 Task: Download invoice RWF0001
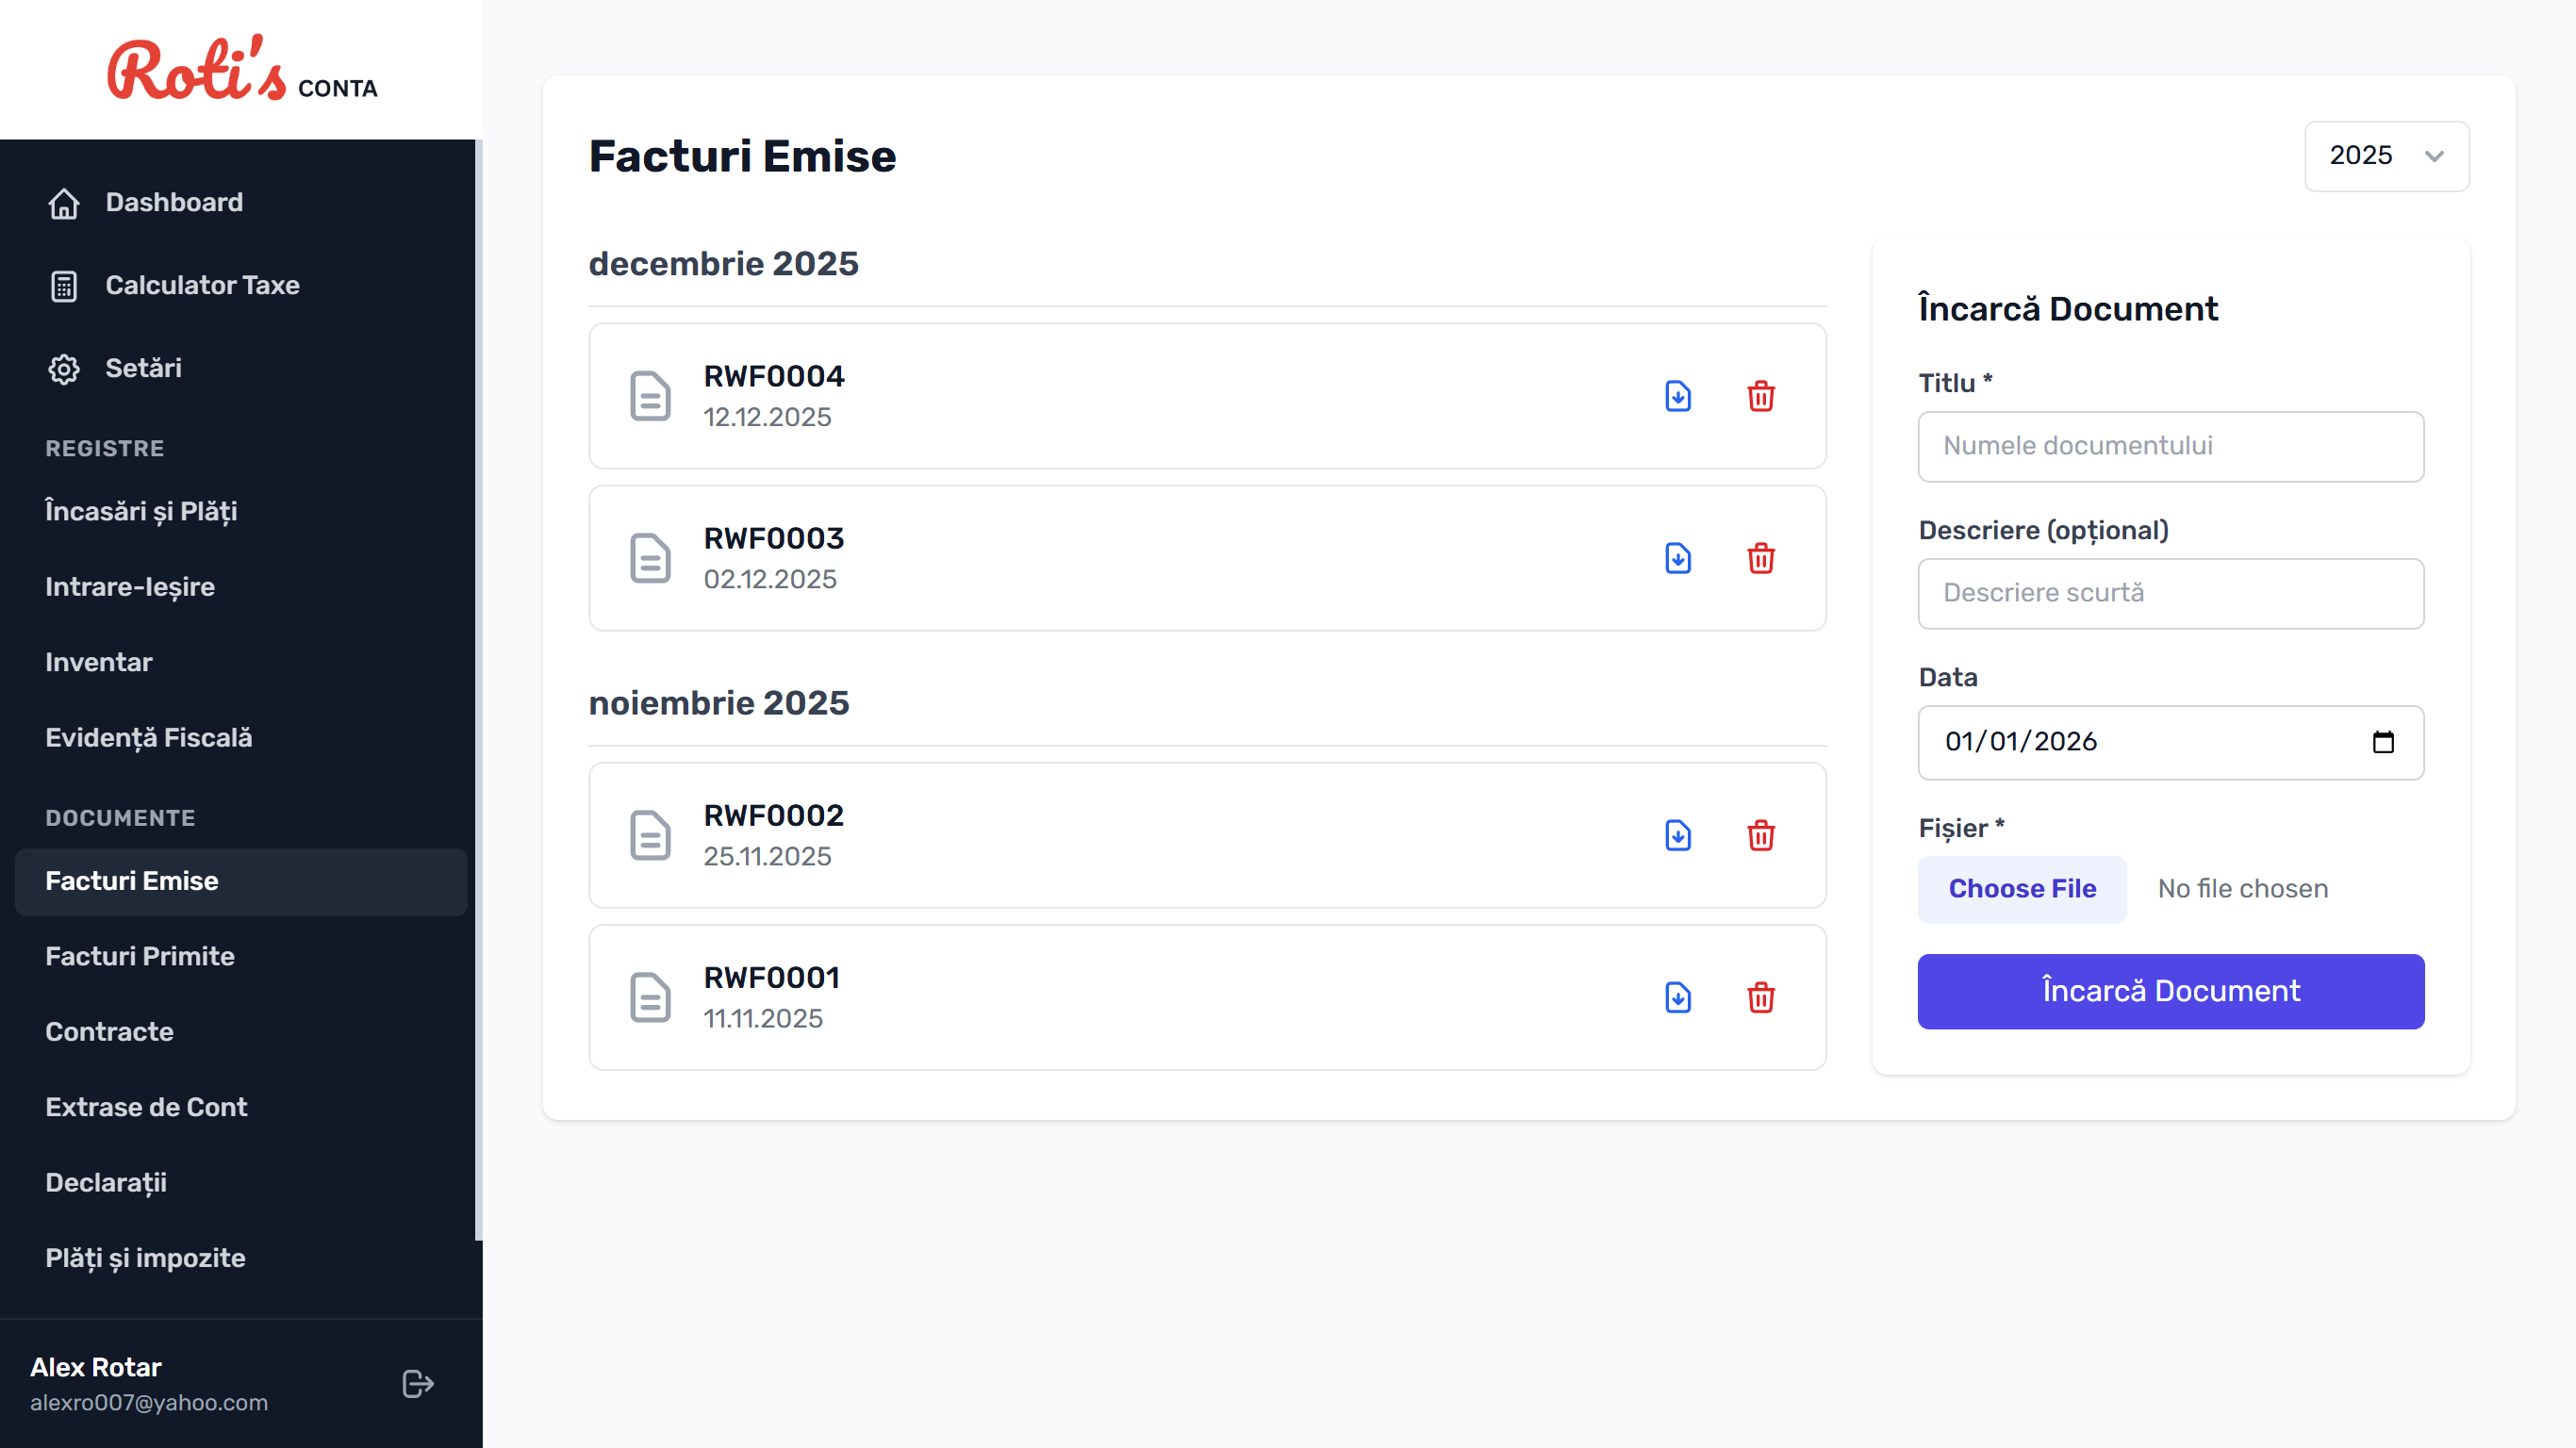(x=1678, y=997)
